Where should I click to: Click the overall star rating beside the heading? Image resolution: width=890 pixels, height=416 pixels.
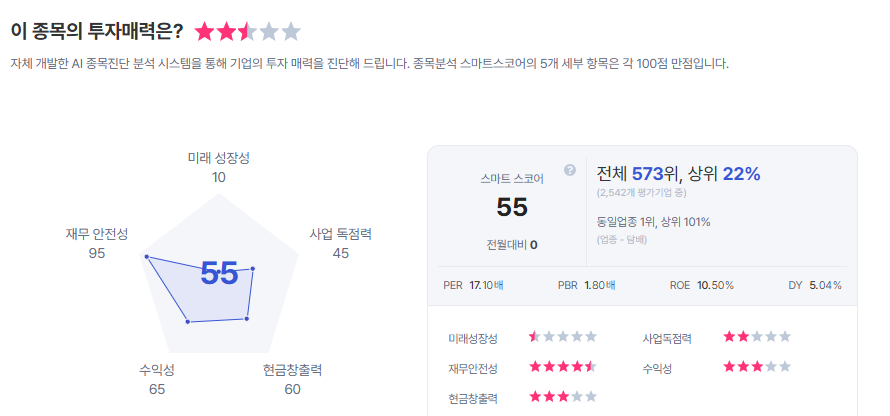(247, 31)
